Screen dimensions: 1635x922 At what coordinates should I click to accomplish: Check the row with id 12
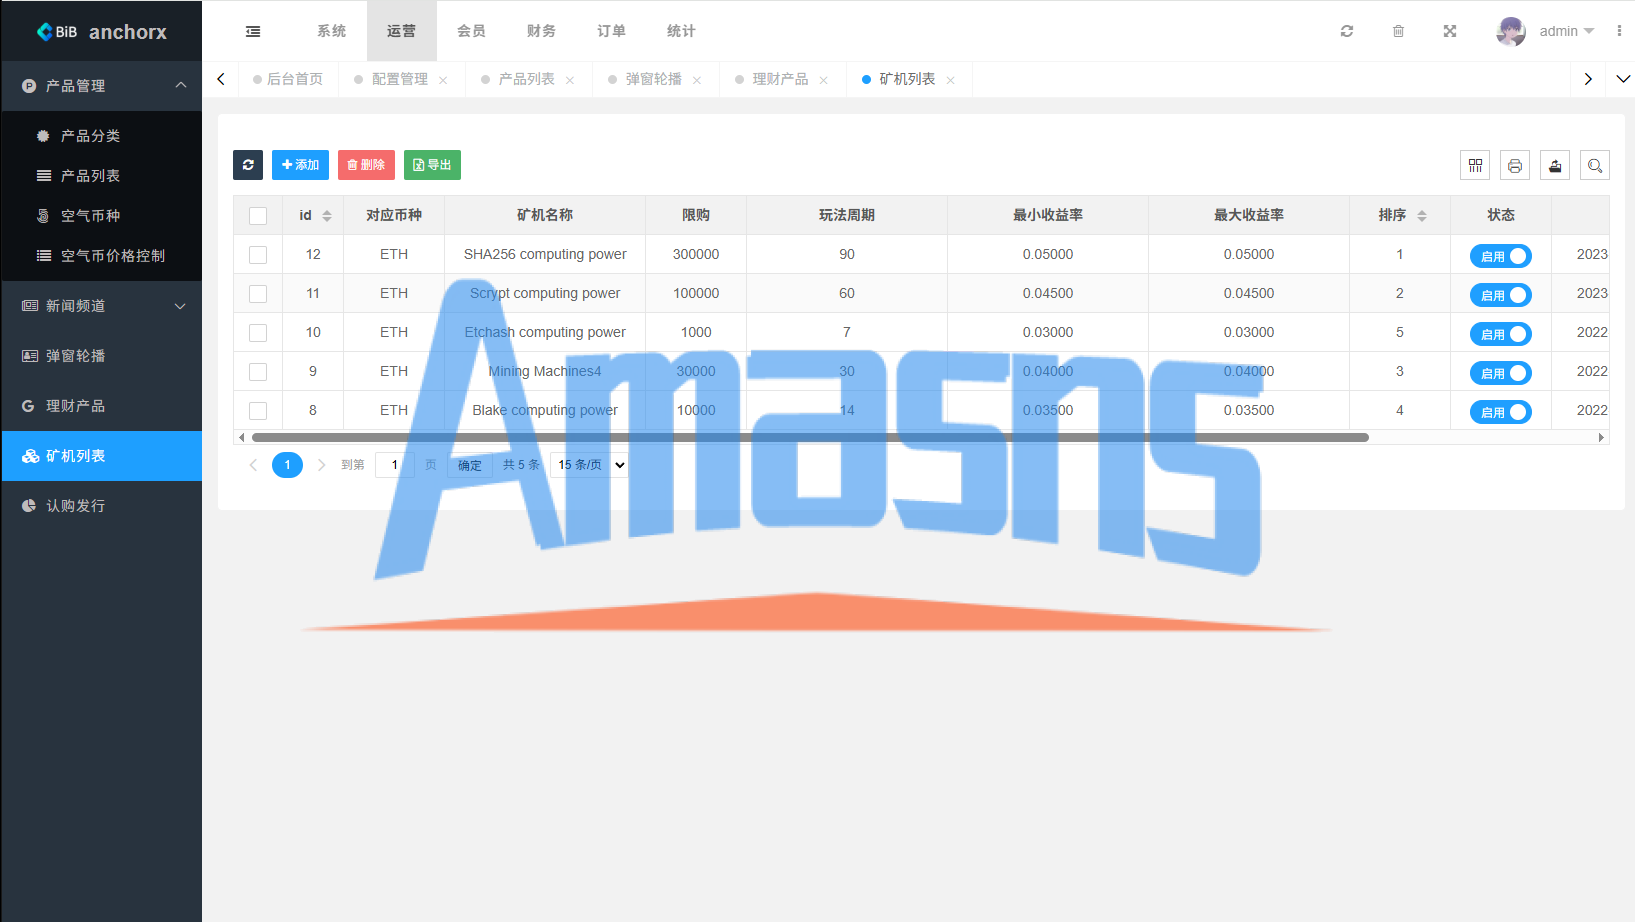pos(258,255)
